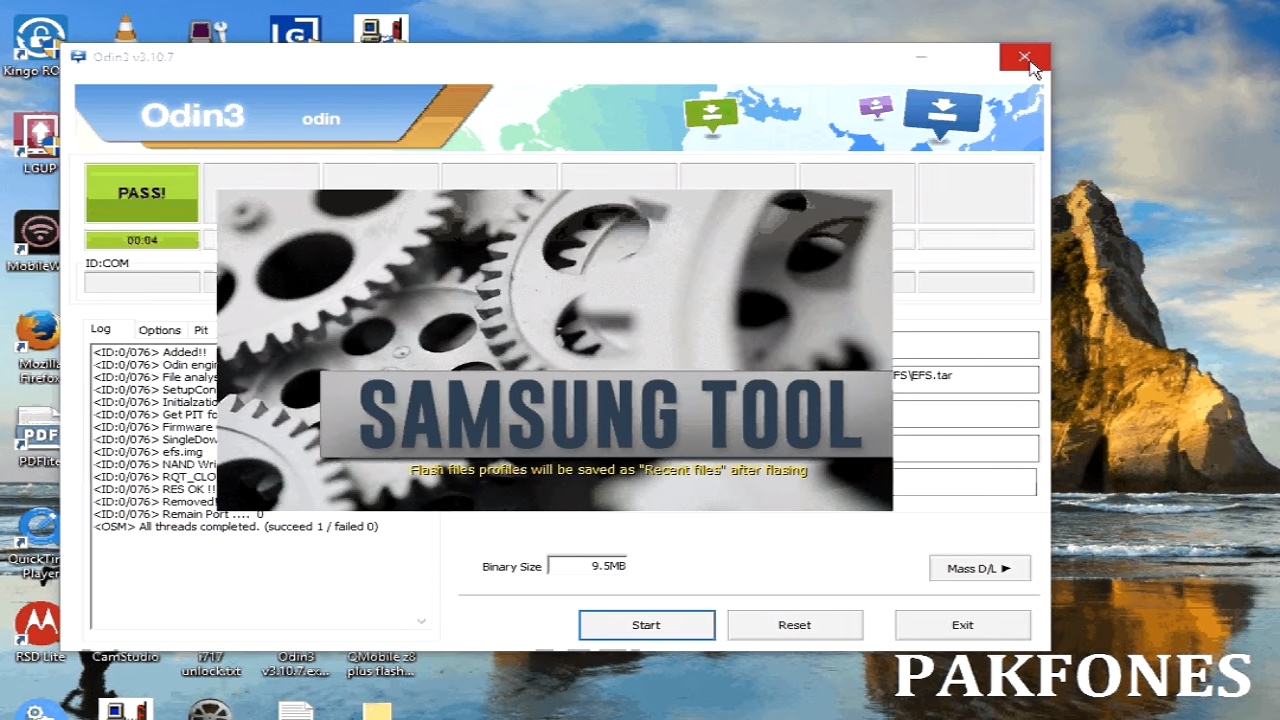Click the 00:04 green progress bar
Image resolution: width=1280 pixels, height=720 pixels.
(142, 240)
